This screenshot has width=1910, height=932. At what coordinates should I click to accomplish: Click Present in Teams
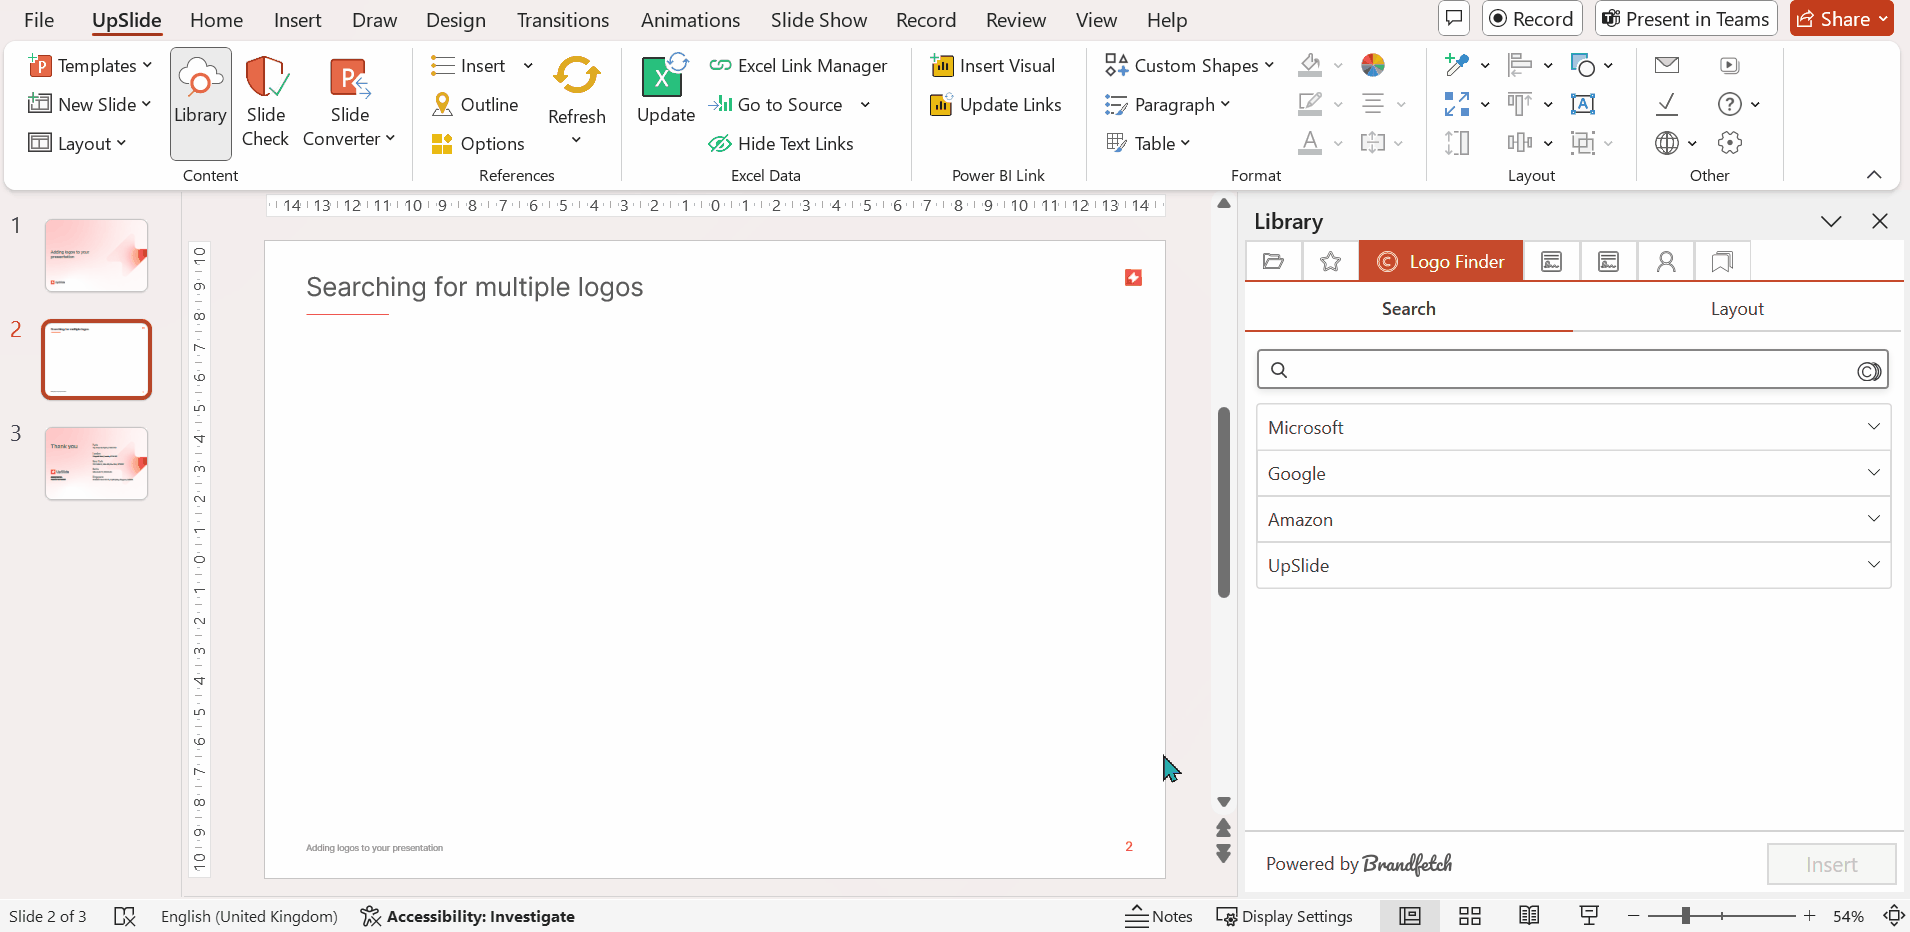[1686, 19]
